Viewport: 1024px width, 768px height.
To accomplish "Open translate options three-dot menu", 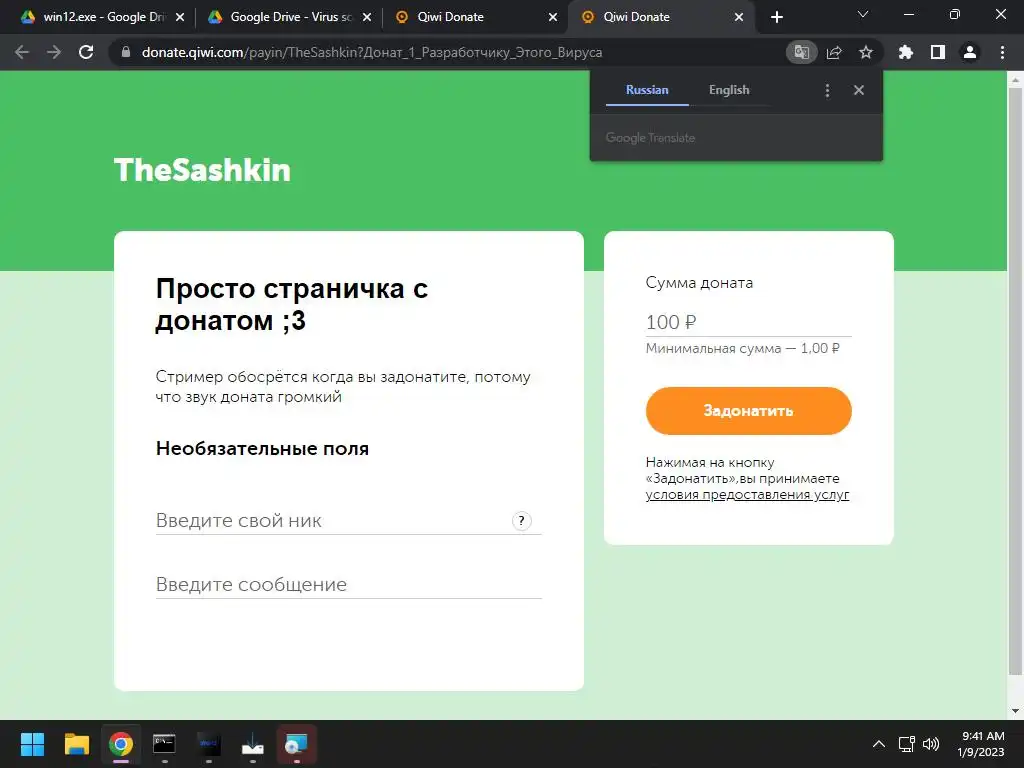I will (827, 90).
